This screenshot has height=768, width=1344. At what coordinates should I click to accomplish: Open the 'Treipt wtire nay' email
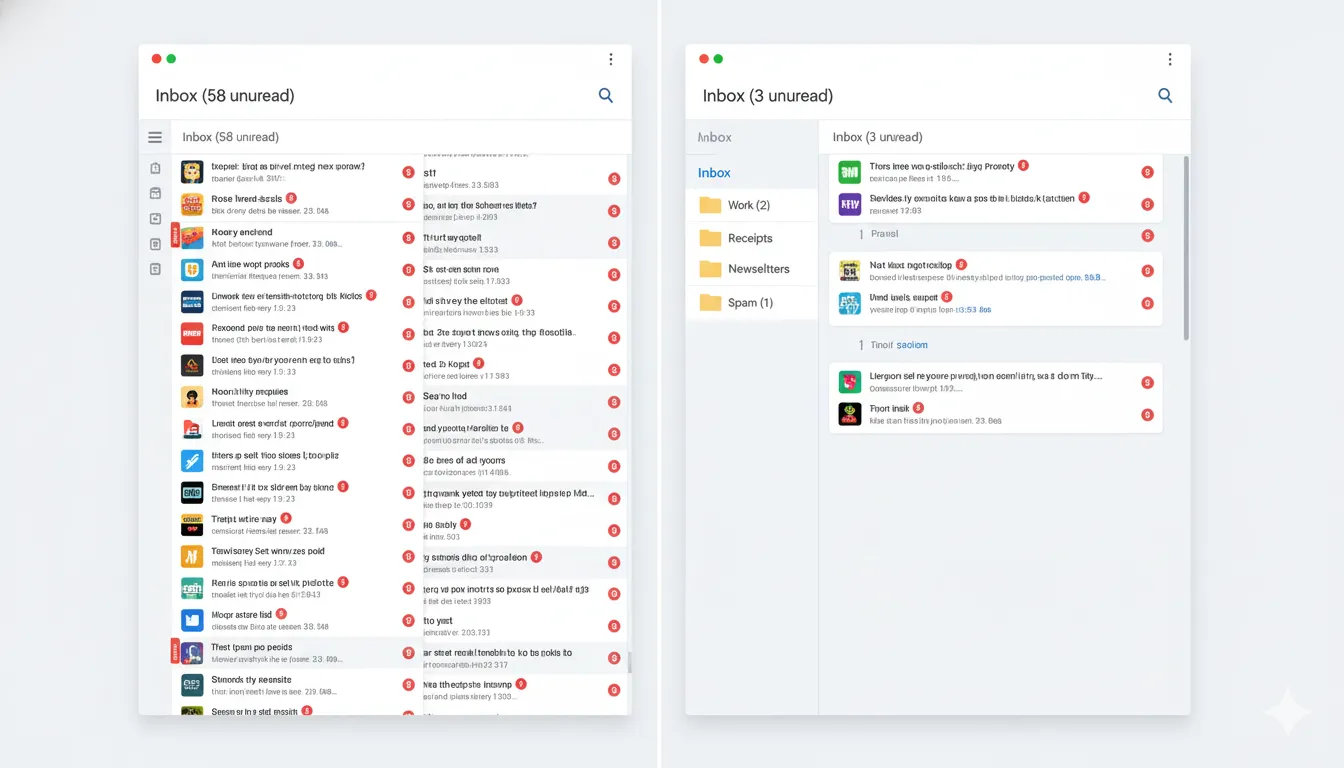(299, 524)
